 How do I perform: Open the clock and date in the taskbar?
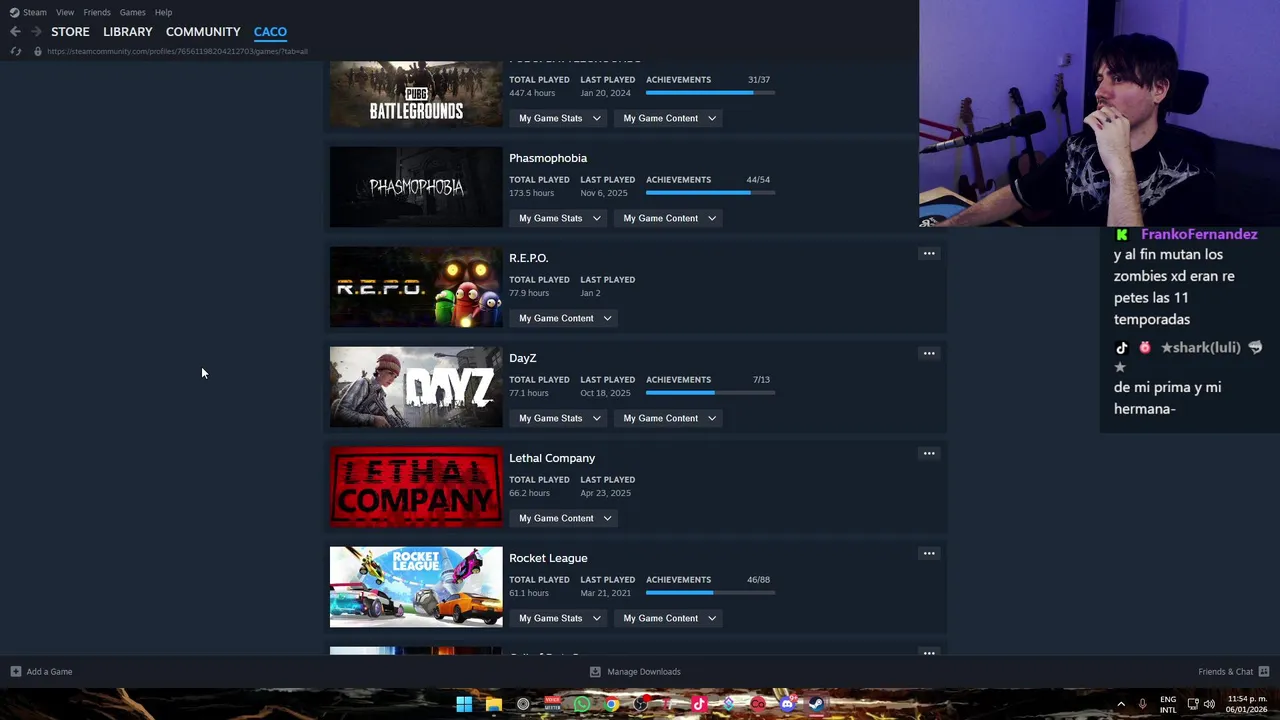click(1246, 704)
